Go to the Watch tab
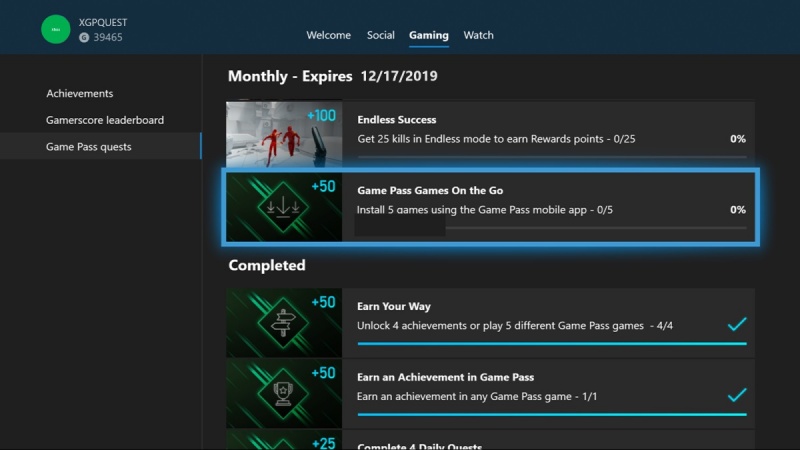800x450 pixels. click(479, 35)
